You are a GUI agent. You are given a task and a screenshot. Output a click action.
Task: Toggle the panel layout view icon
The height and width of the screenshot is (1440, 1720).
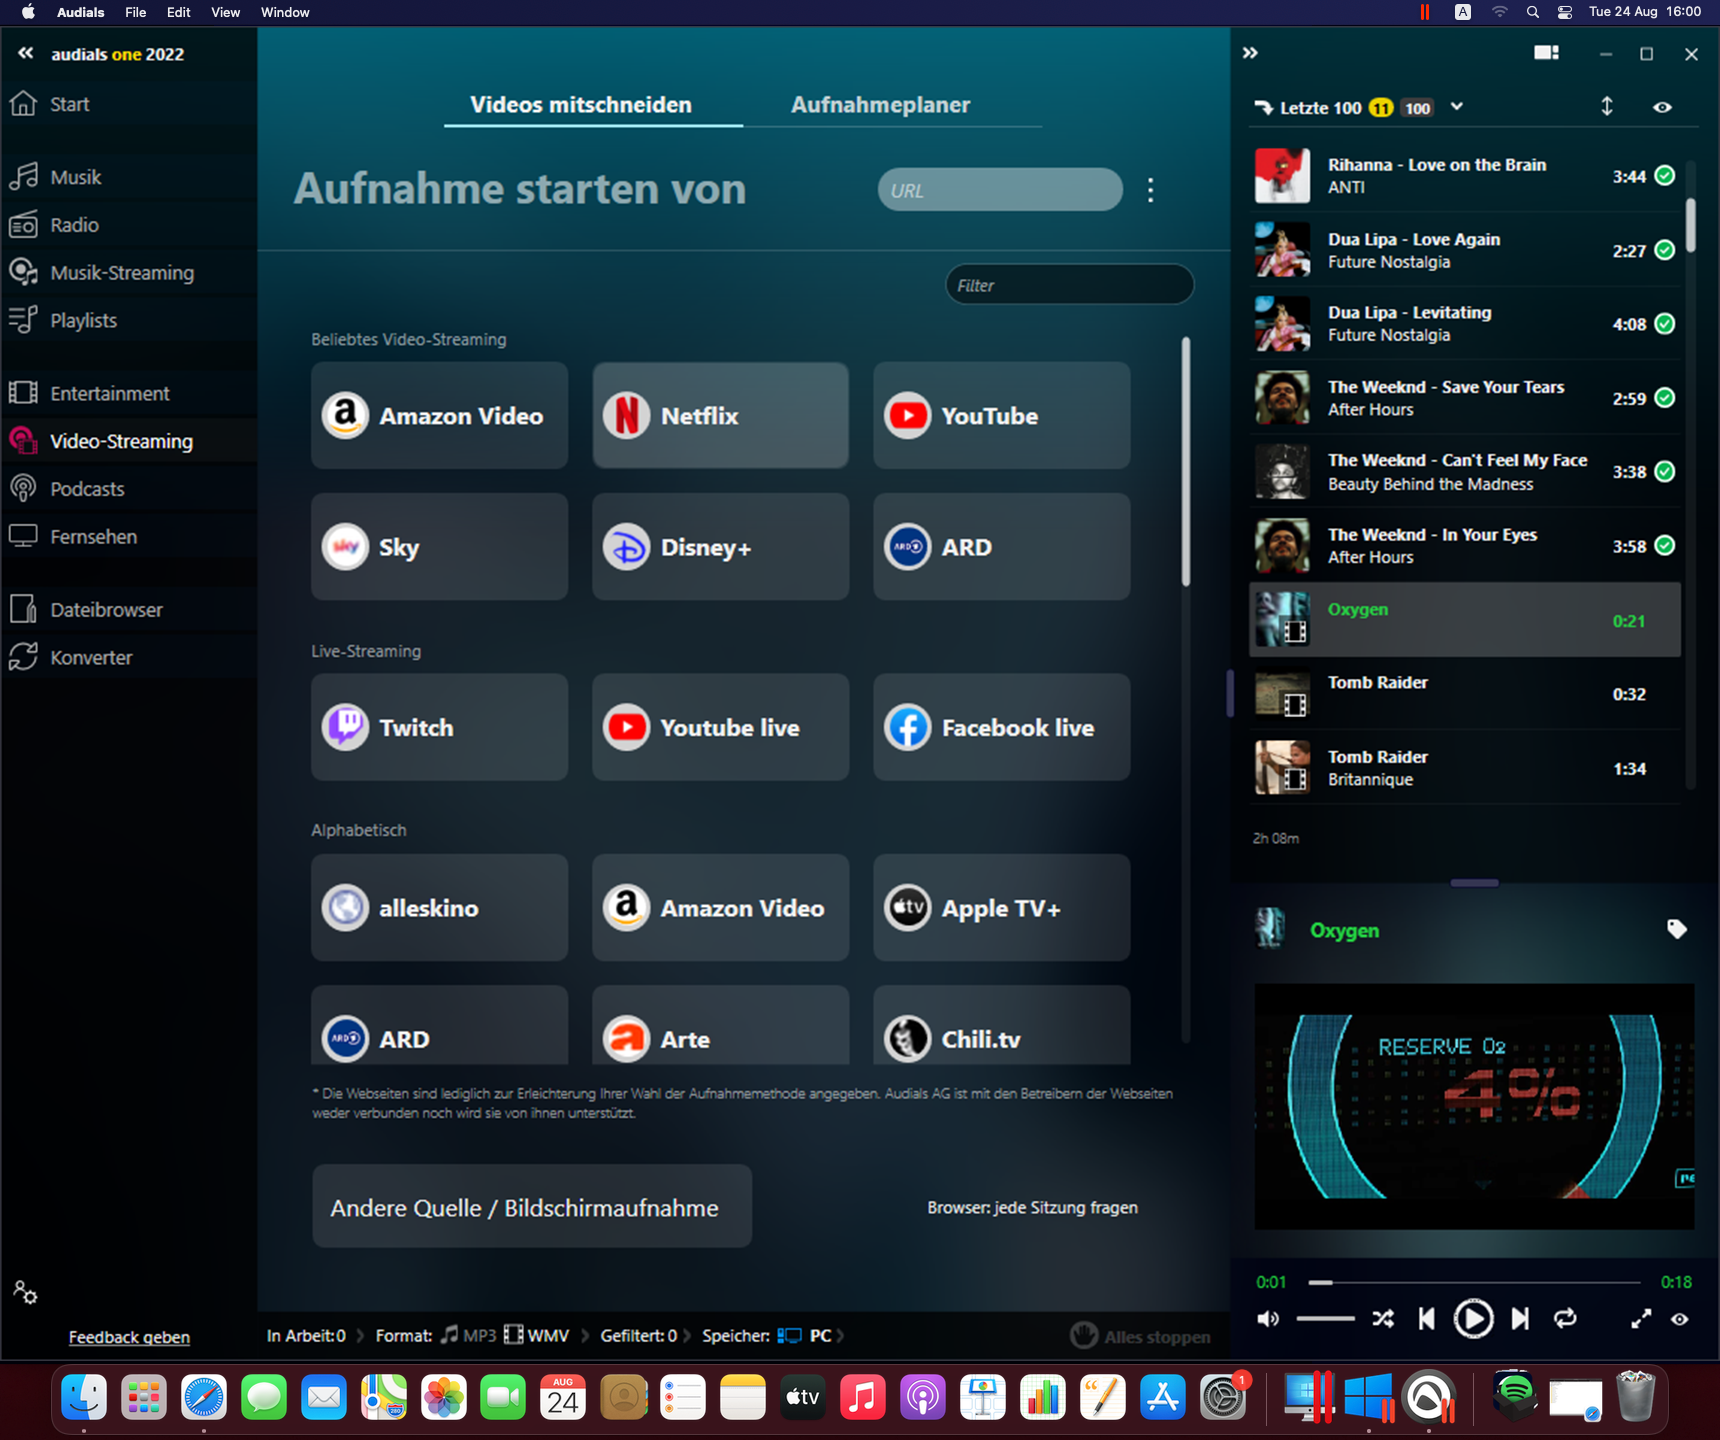tap(1546, 52)
